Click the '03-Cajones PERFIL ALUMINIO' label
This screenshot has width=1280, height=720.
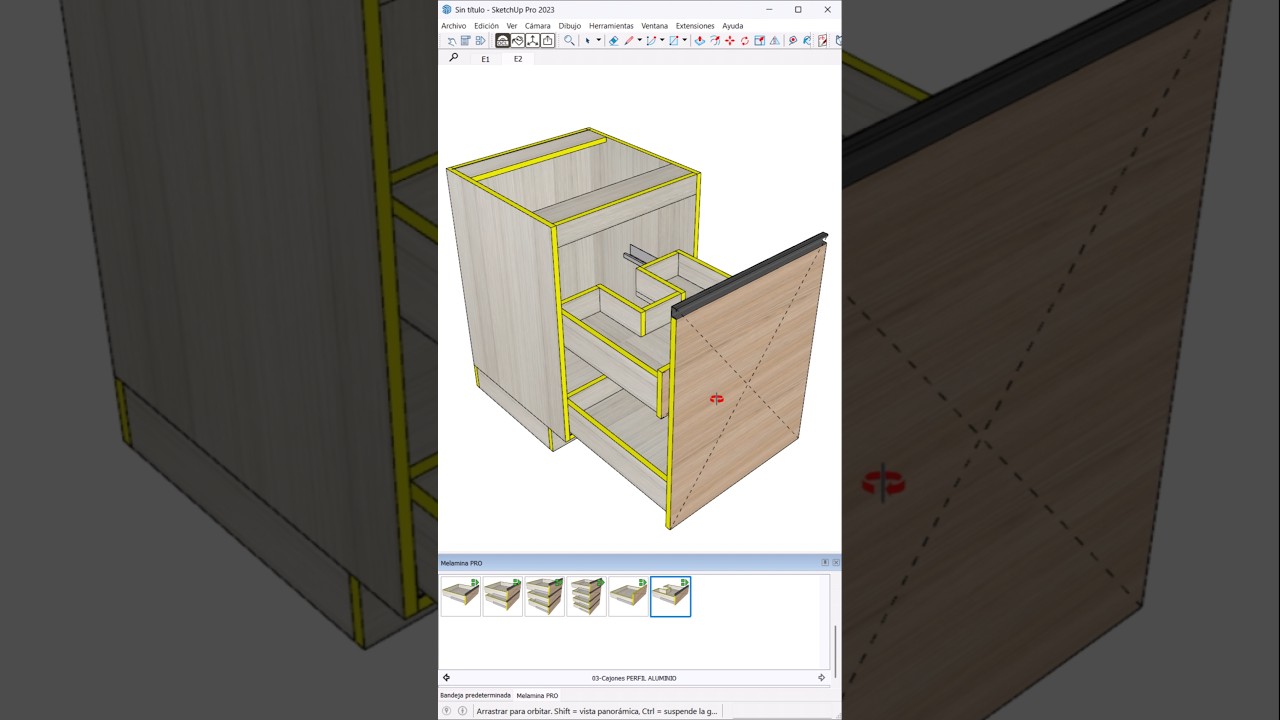tap(634, 678)
